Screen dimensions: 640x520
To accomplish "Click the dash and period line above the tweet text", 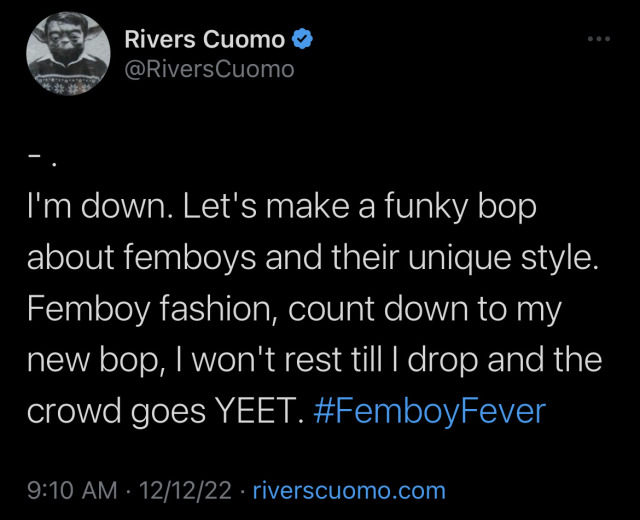I will 38,160.
